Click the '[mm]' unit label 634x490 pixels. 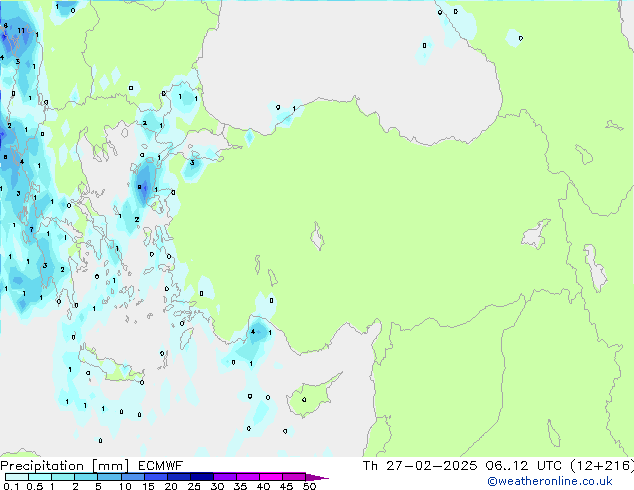110,466
